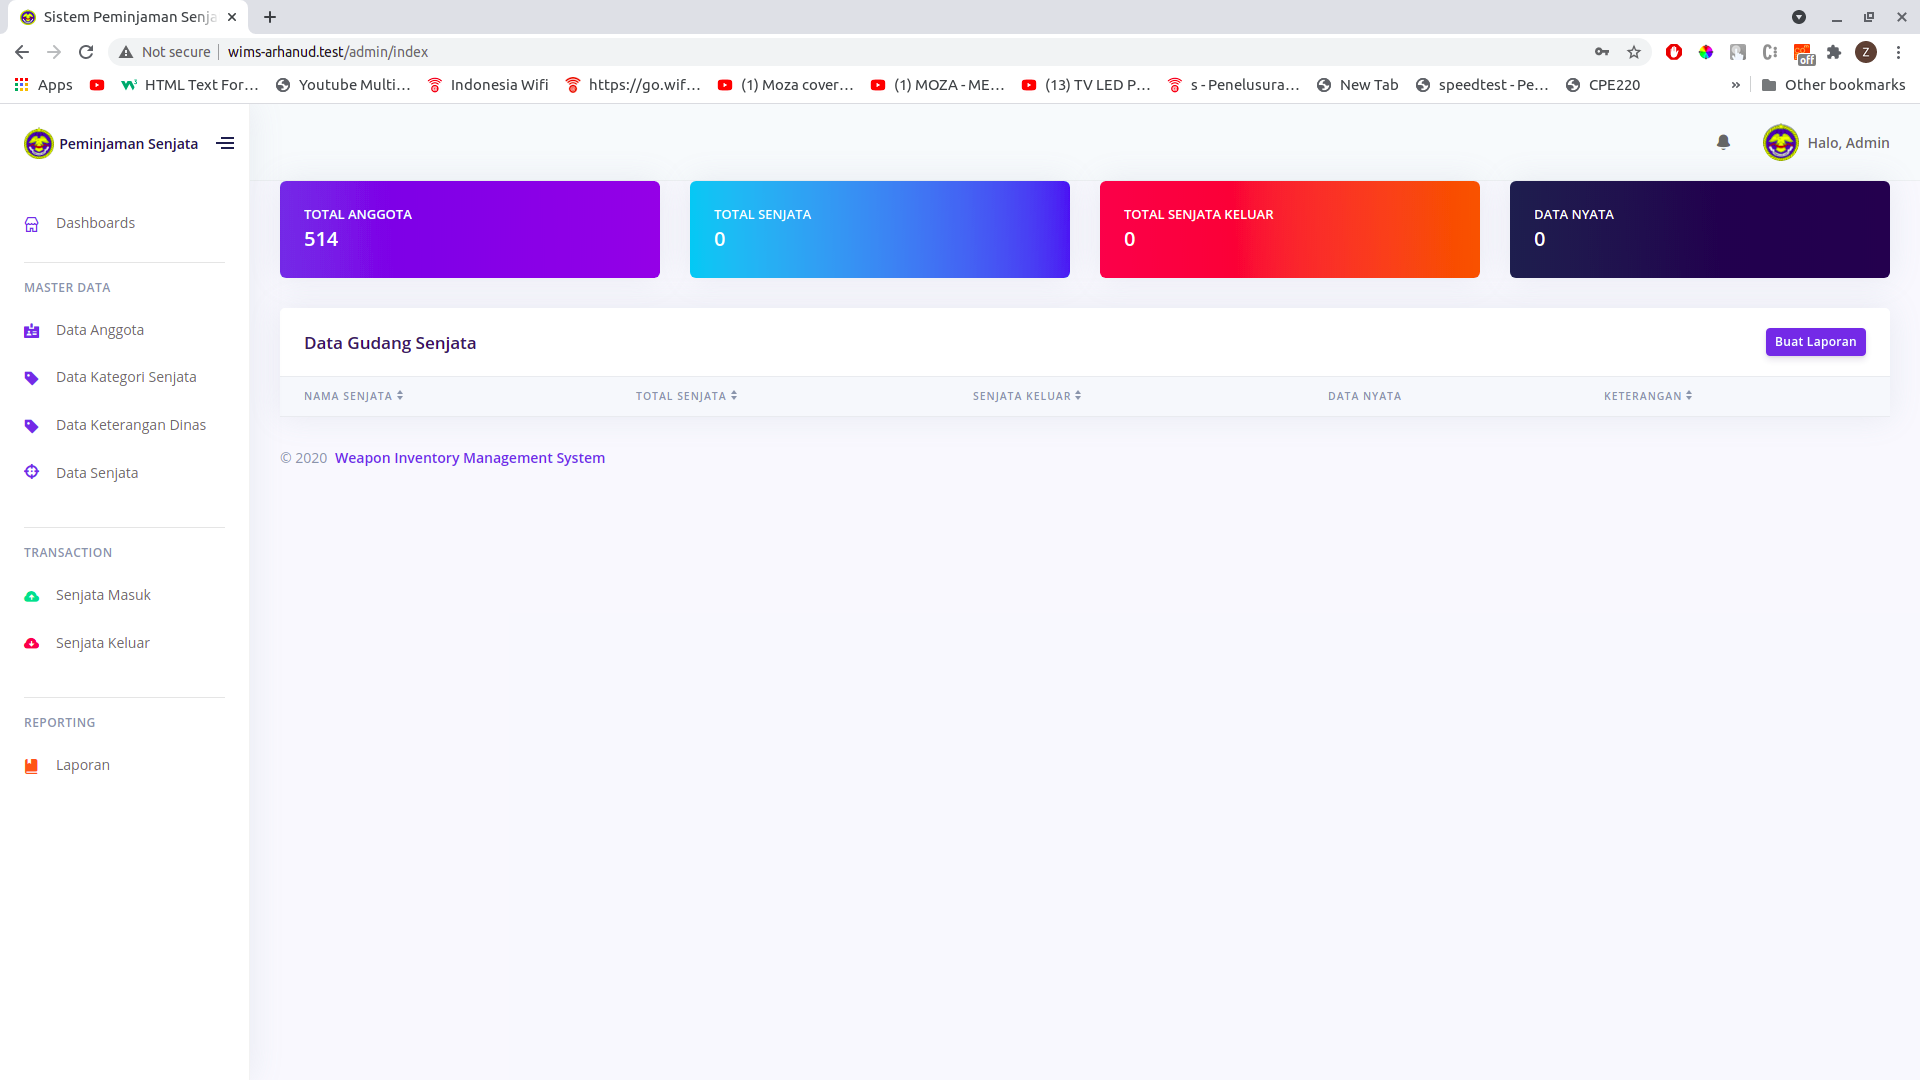Click the Total Senjata blue card
Screen dimensions: 1920x1080
click(x=880, y=229)
